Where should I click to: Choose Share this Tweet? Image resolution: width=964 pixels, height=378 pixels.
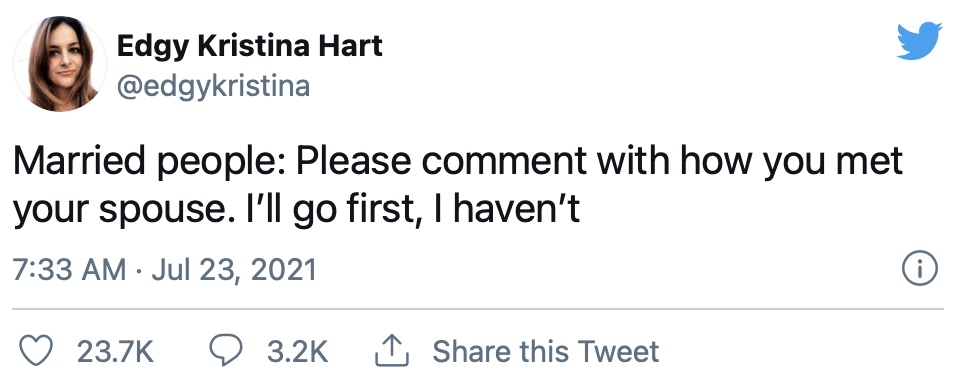[545, 352]
